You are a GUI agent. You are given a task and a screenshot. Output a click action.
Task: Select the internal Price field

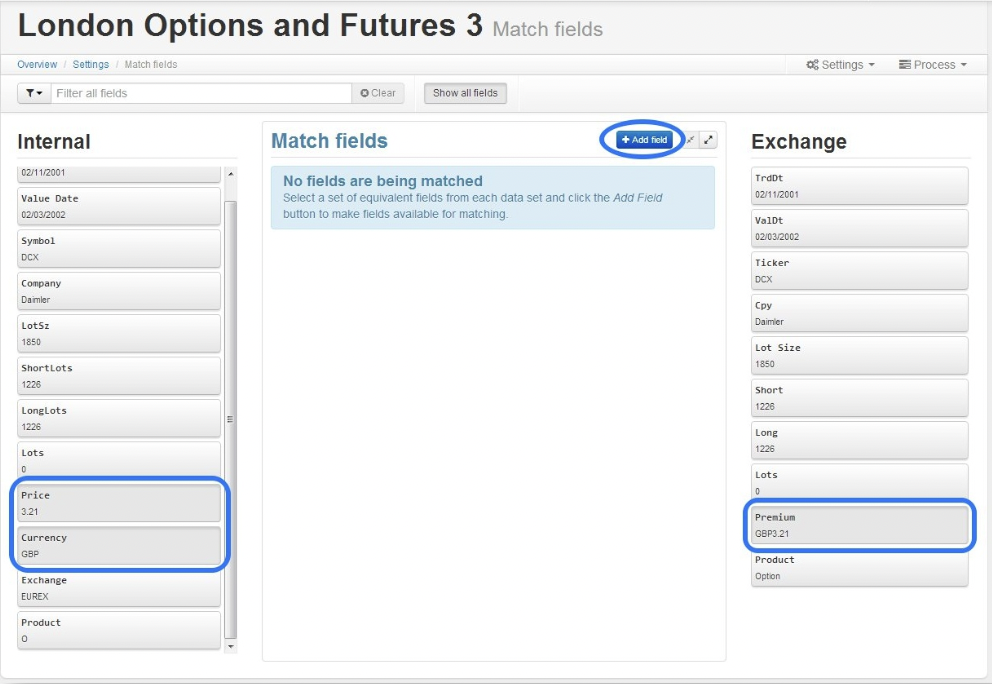click(119, 503)
